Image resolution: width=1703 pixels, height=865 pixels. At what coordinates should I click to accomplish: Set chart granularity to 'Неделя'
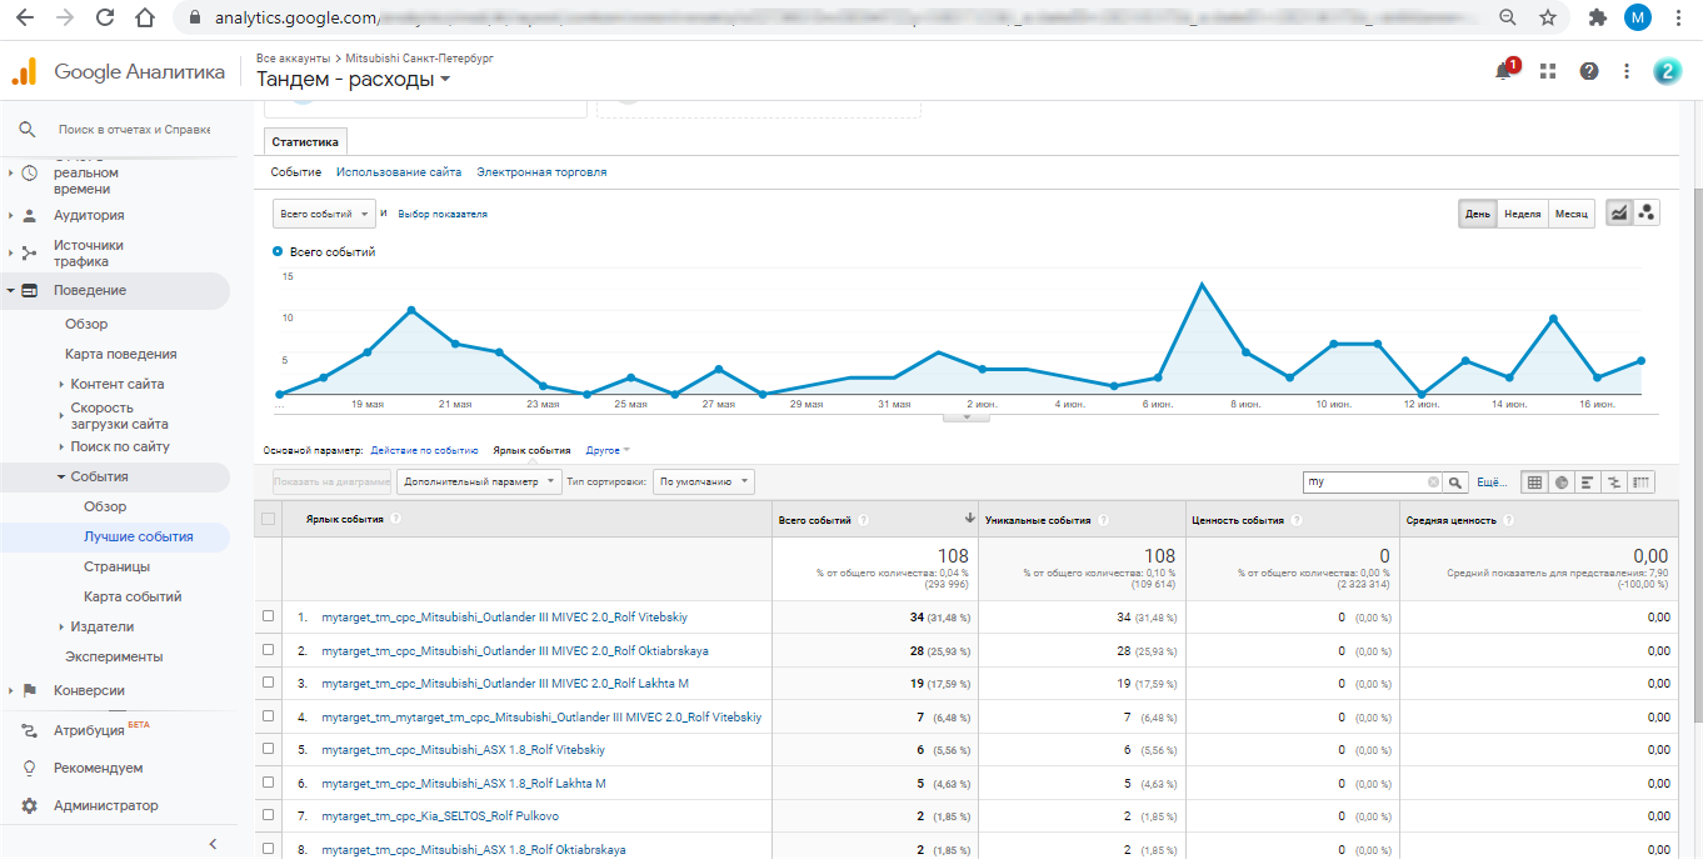click(1522, 214)
